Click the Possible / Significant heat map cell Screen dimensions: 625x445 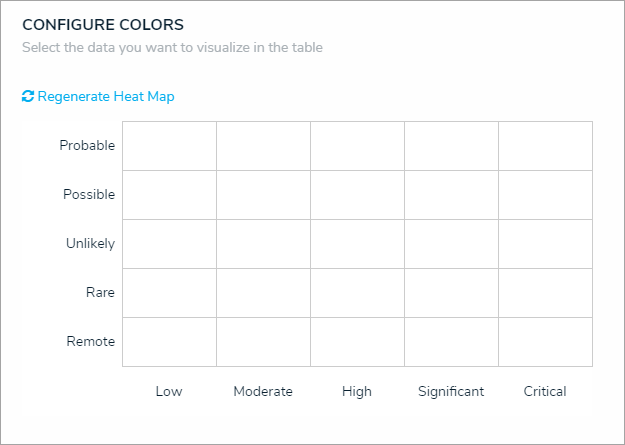coord(451,195)
